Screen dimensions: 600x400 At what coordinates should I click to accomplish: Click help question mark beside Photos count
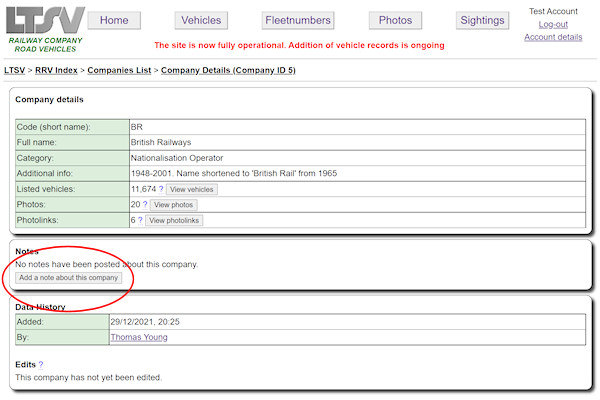(145, 204)
